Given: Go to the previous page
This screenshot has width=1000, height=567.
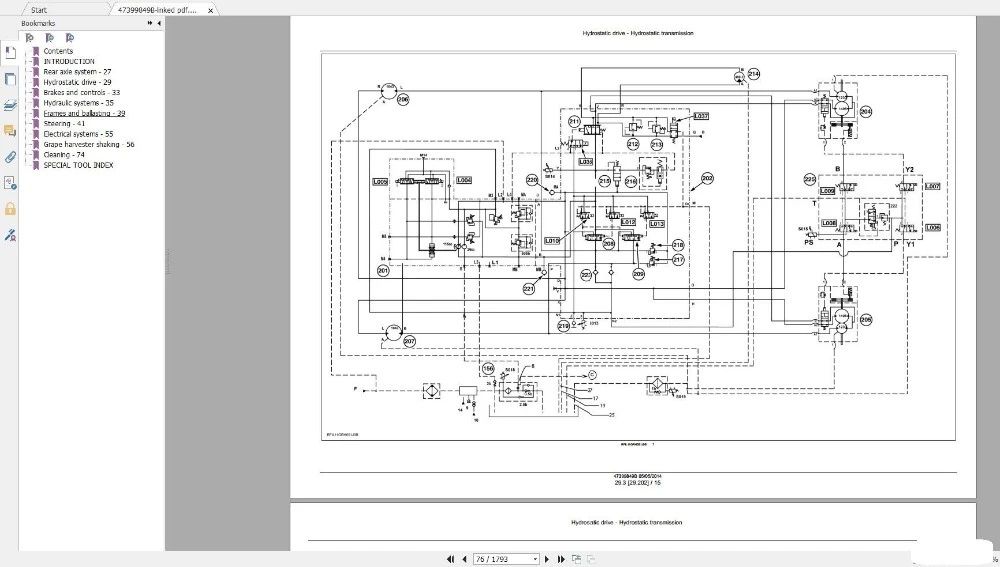Looking at the screenshot, I should point(464,559).
